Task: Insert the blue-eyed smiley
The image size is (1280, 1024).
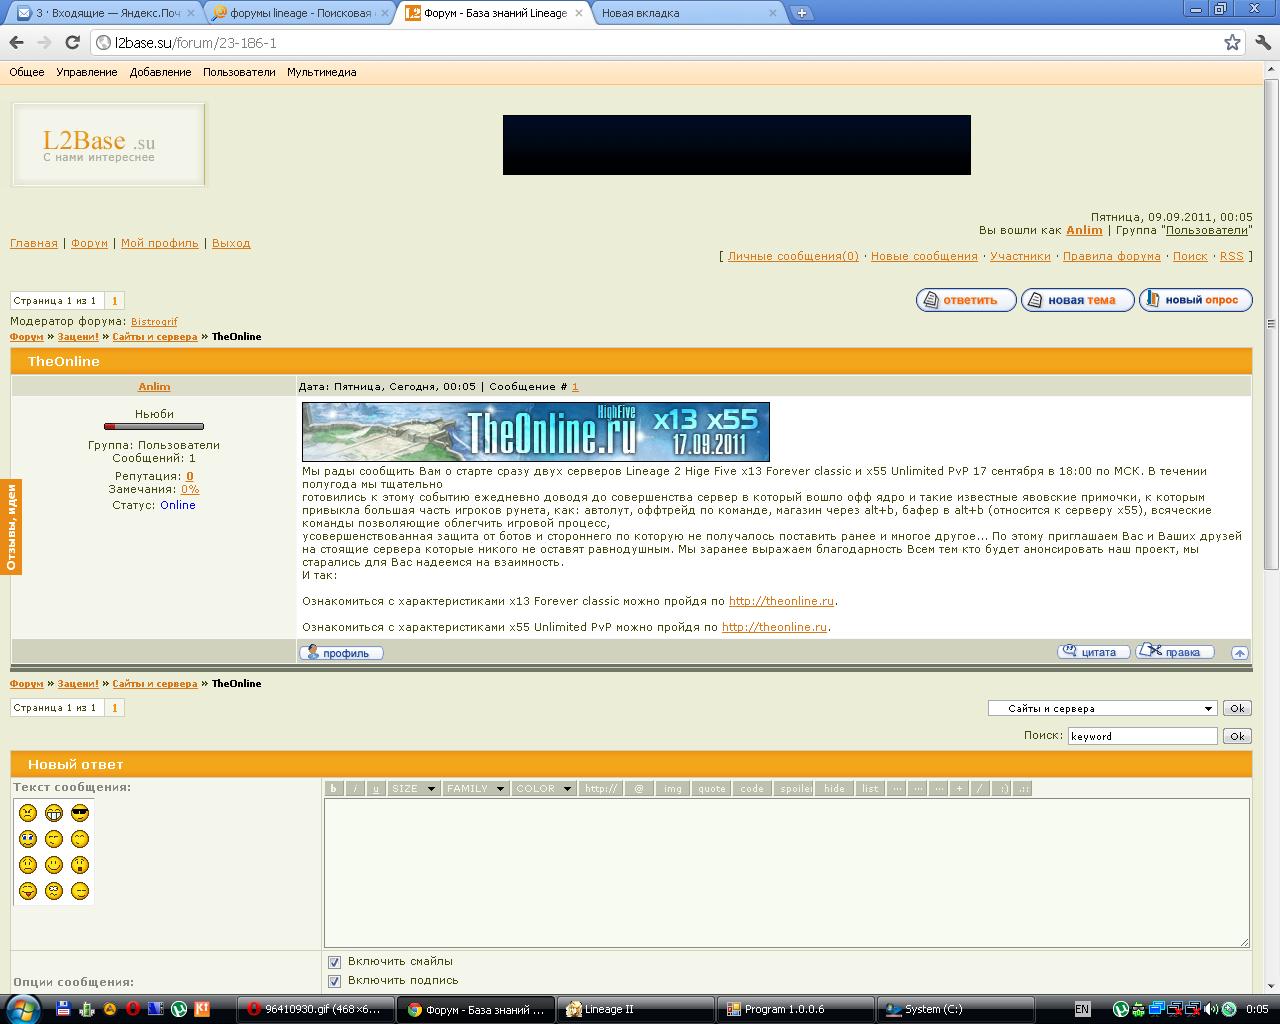Action: click(28, 839)
